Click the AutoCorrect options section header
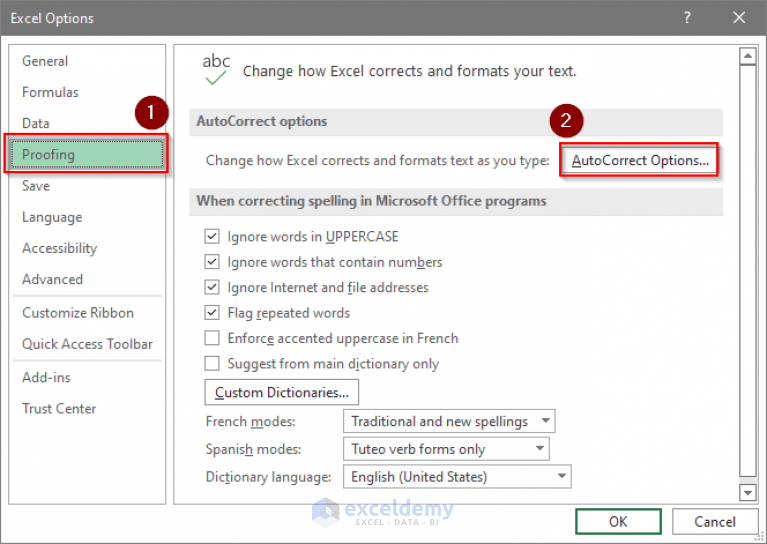 point(456,121)
